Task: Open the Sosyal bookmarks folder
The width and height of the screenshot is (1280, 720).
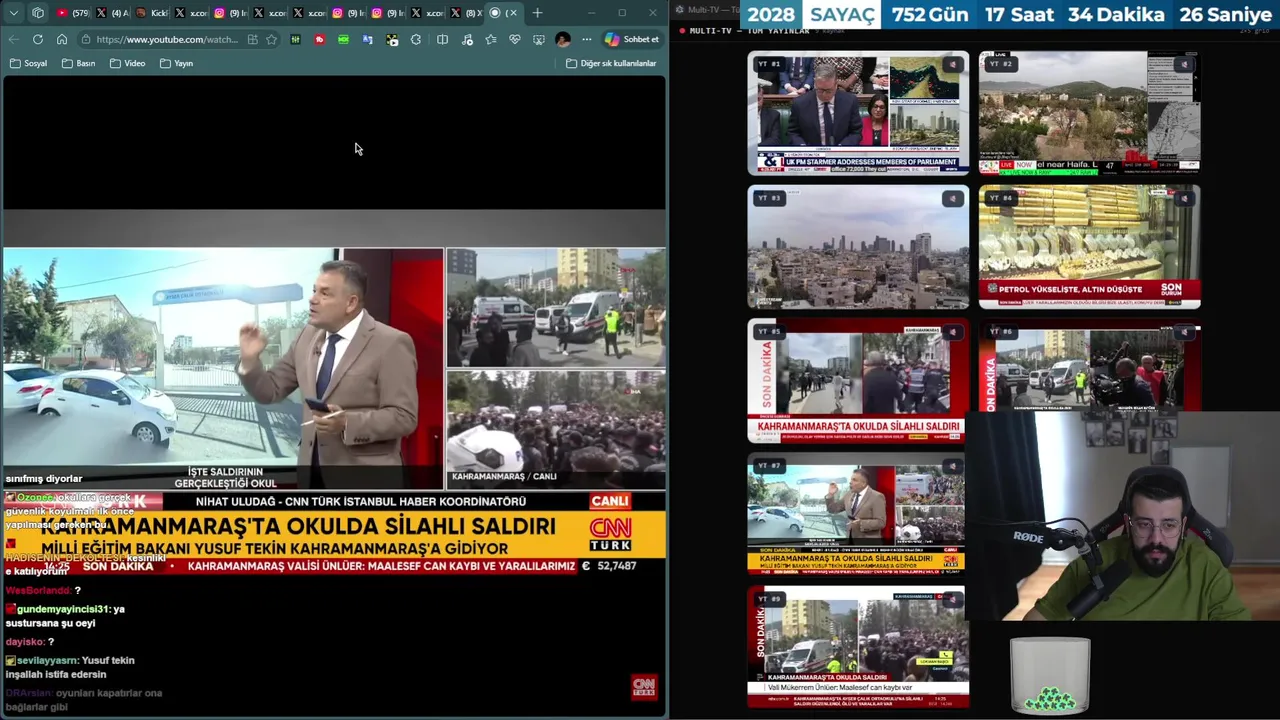Action: (x=28, y=63)
